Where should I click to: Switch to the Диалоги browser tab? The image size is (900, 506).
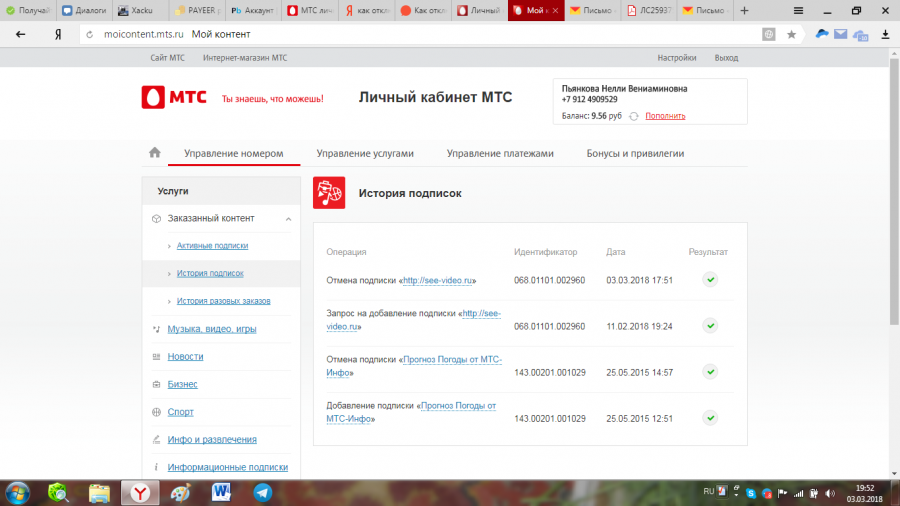84,10
